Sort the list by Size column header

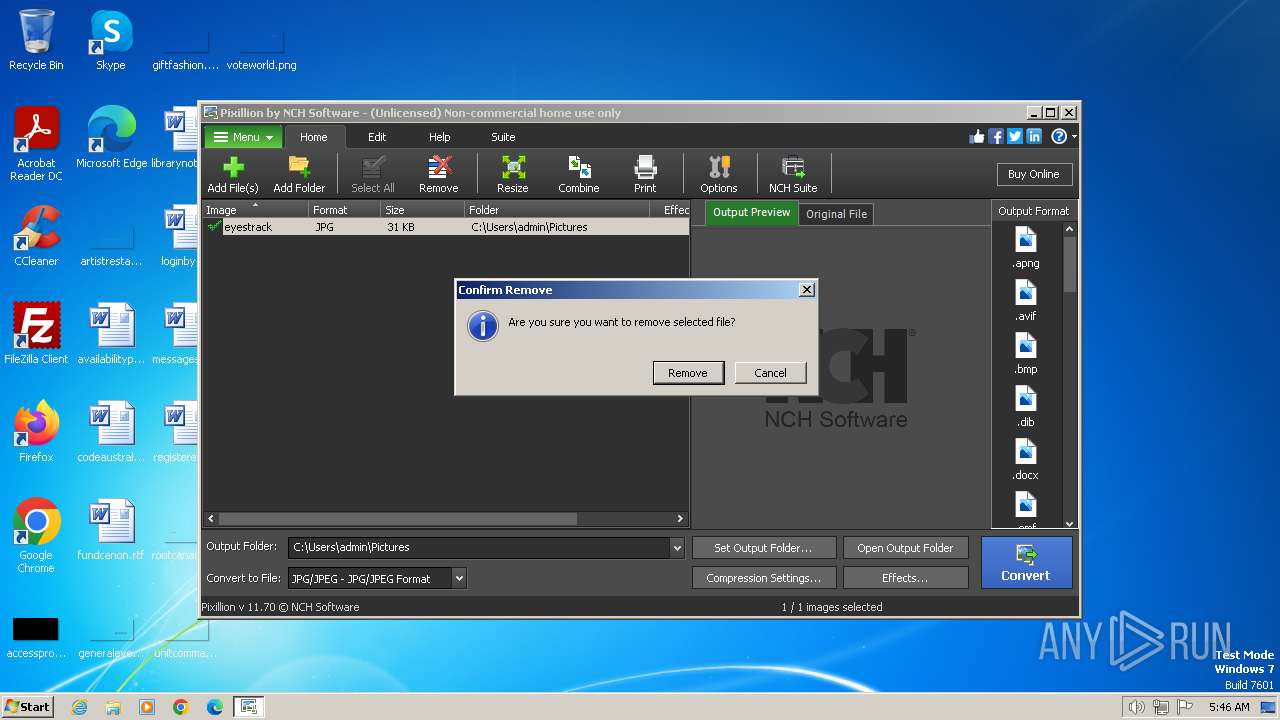point(422,210)
